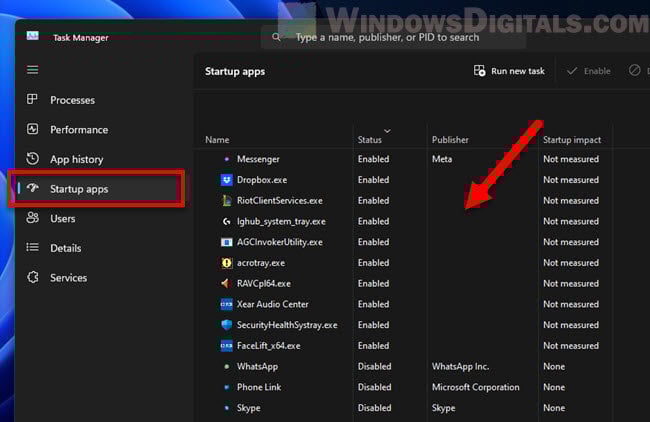Click the Messenger app dot icon
650x422 pixels.
[226, 159]
